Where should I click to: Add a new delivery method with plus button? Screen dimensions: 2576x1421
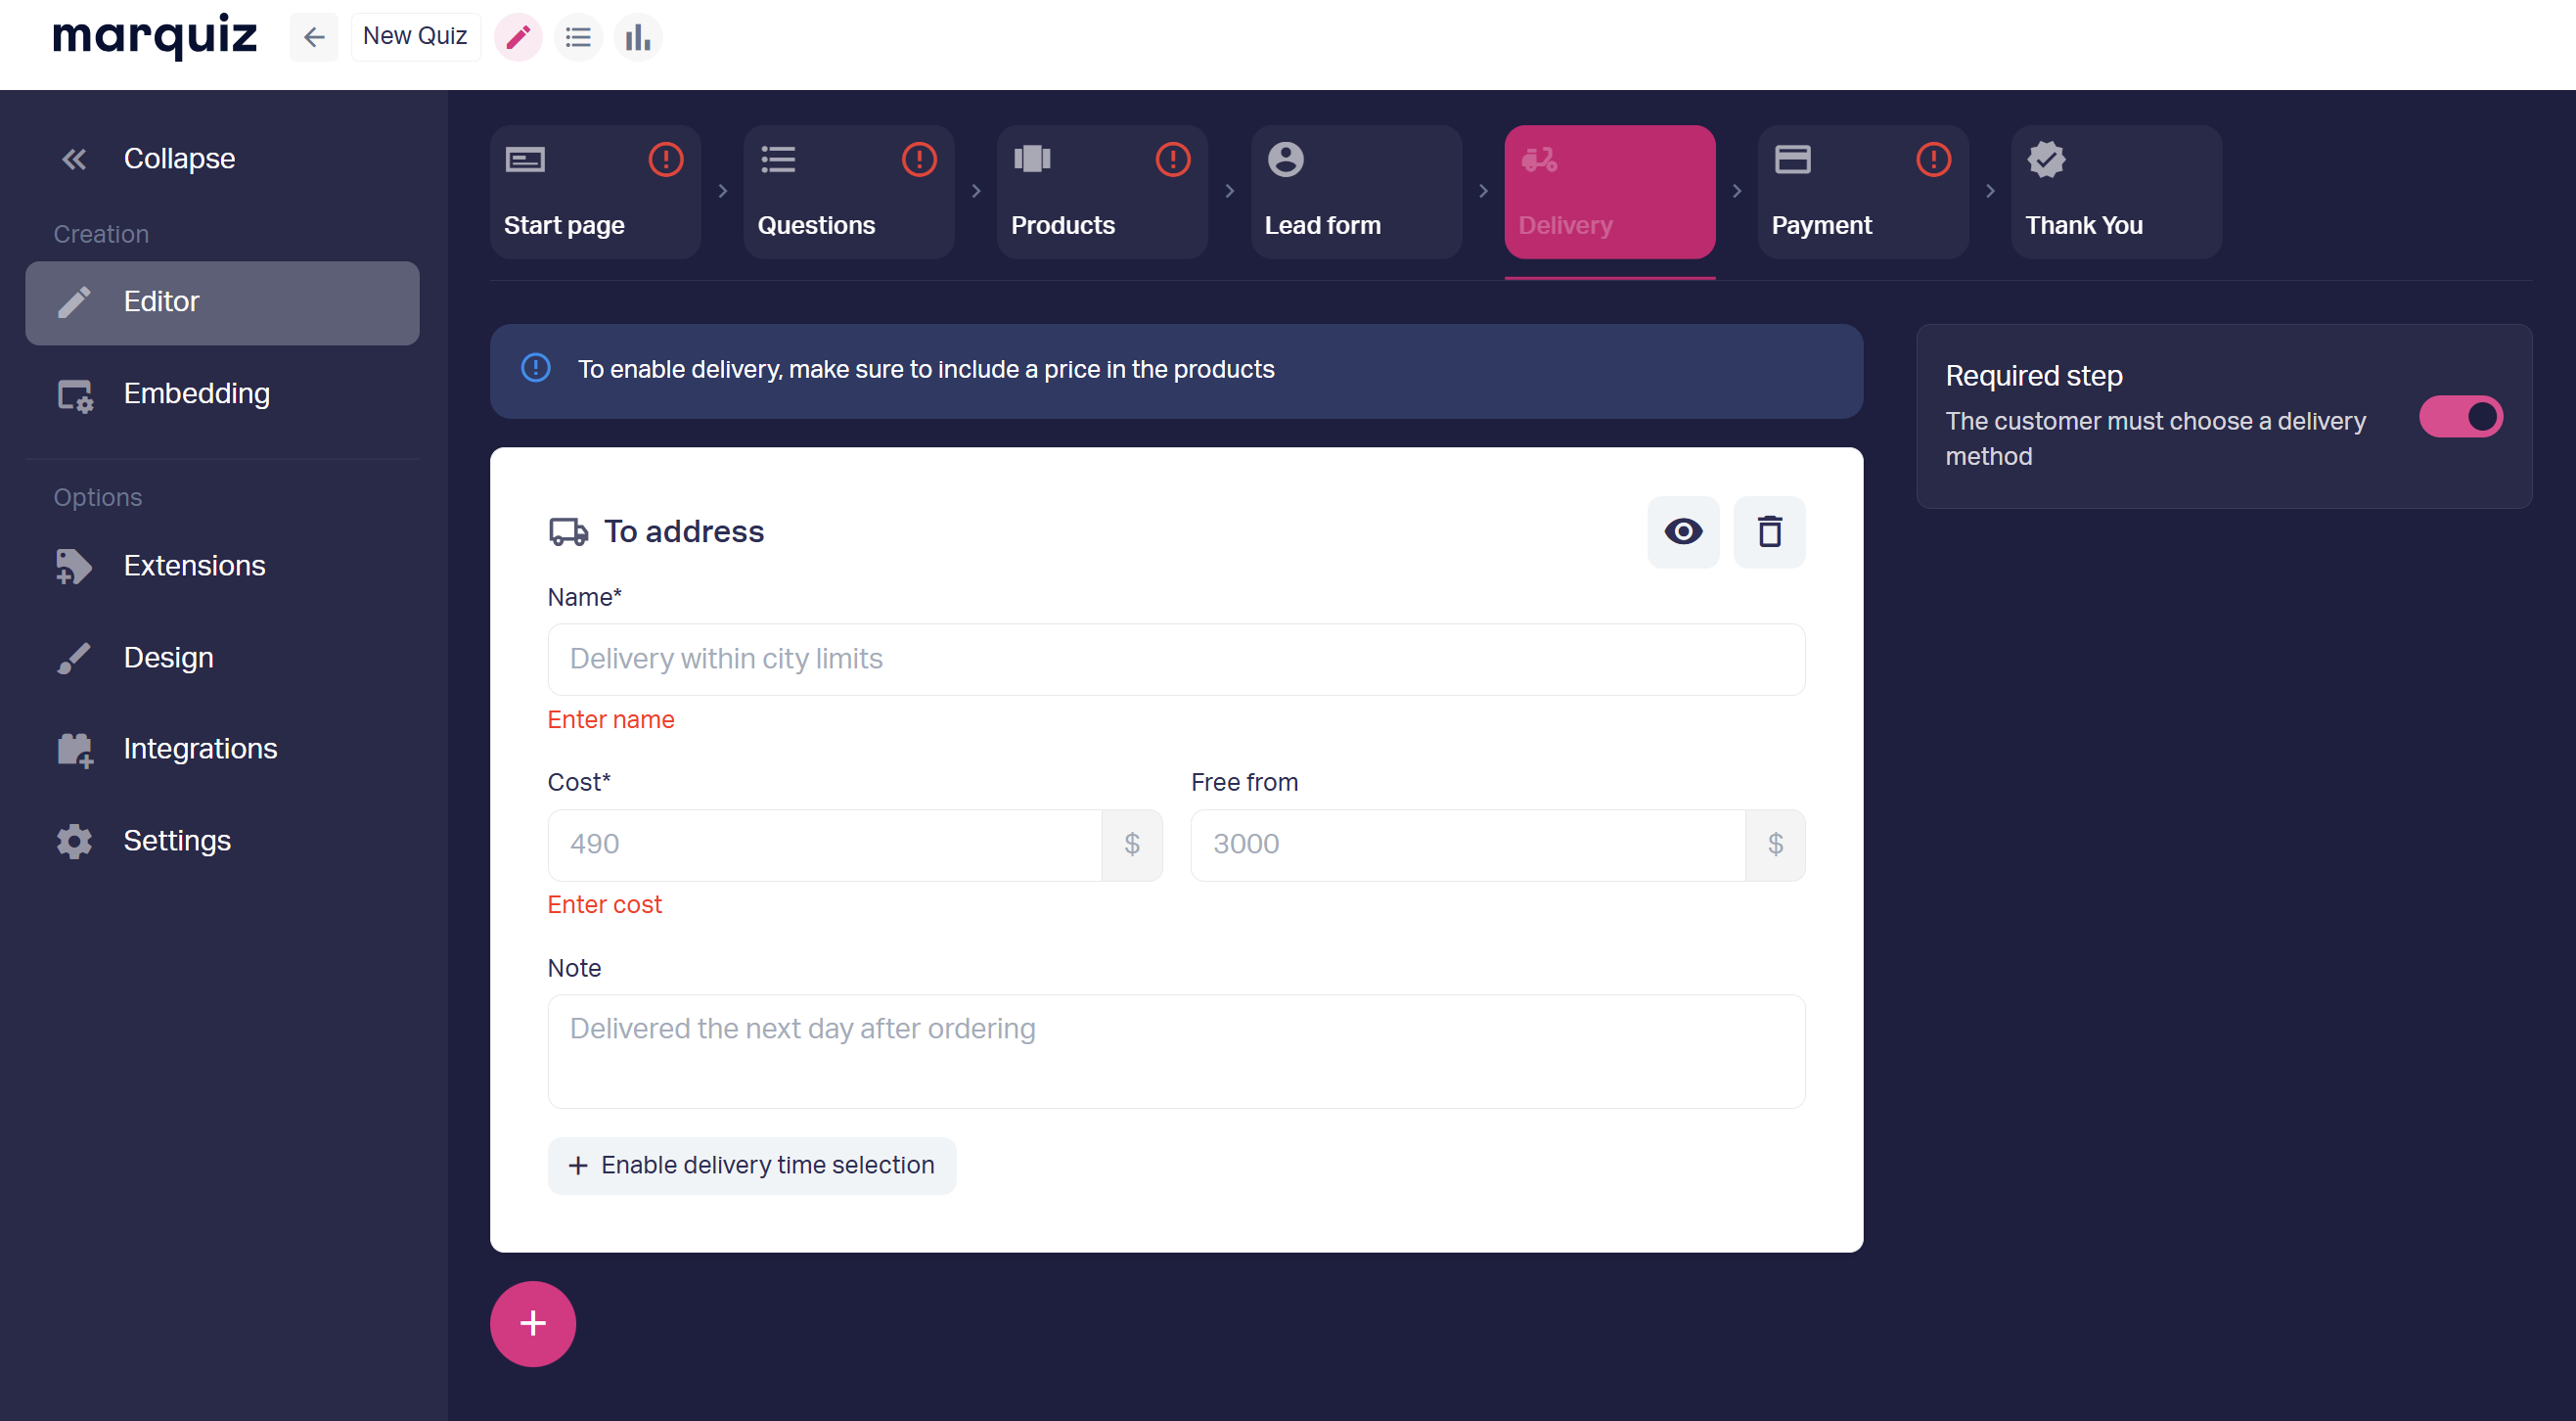(x=532, y=1323)
